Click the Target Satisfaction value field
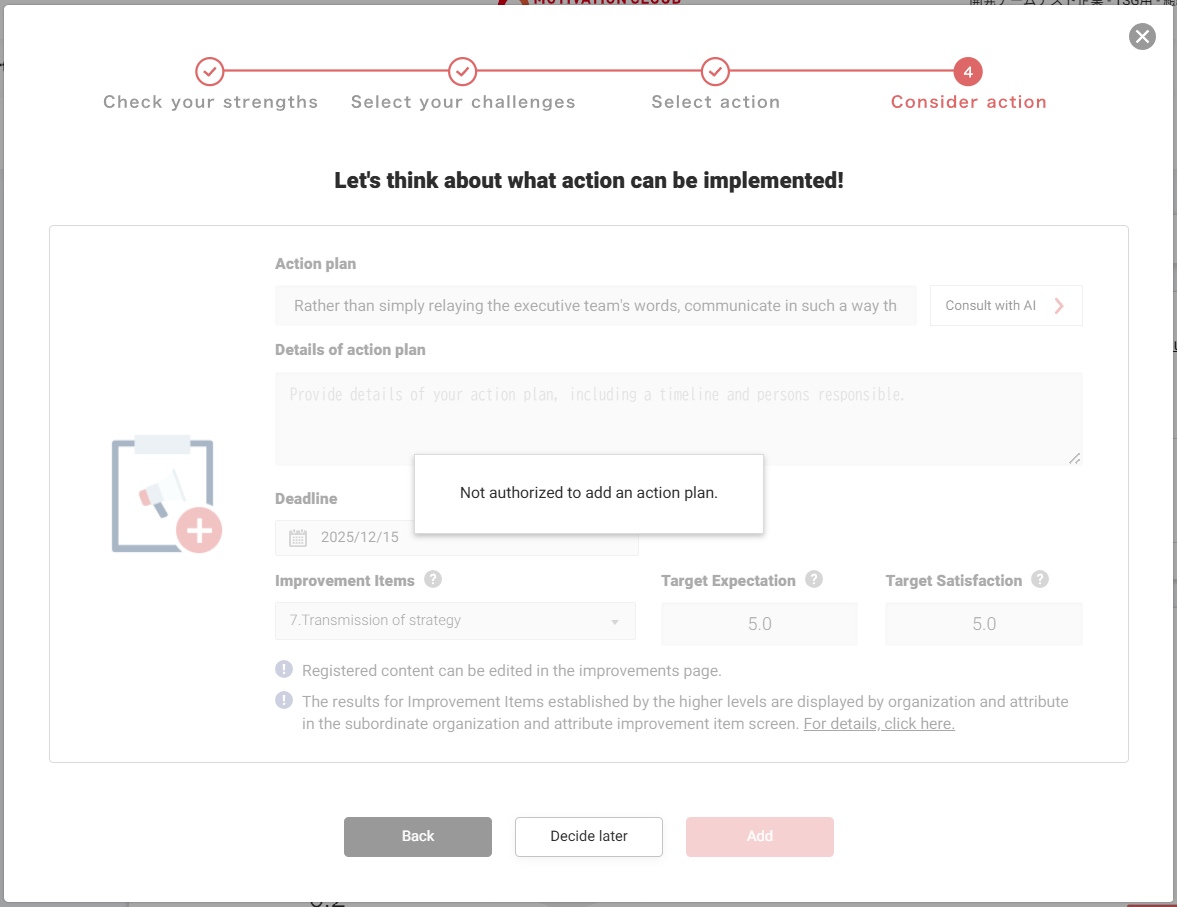 [984, 624]
